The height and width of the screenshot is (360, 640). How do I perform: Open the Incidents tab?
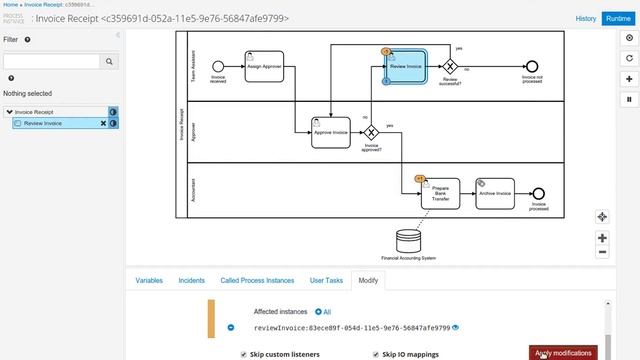(x=191, y=280)
